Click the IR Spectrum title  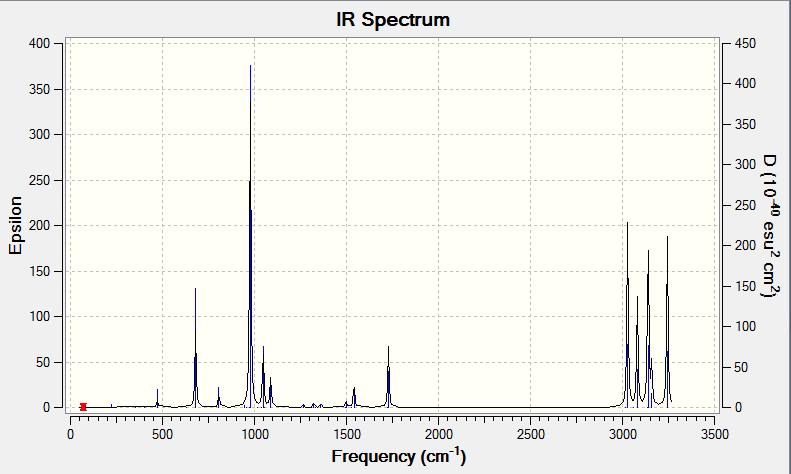392,20
